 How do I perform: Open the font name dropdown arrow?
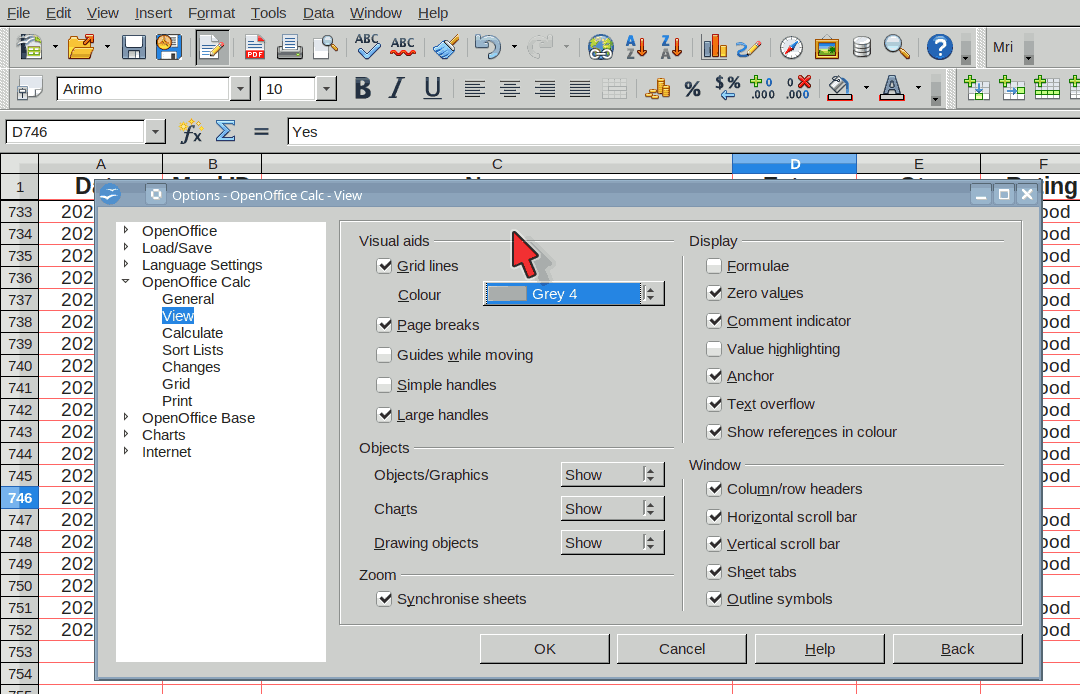pos(240,89)
